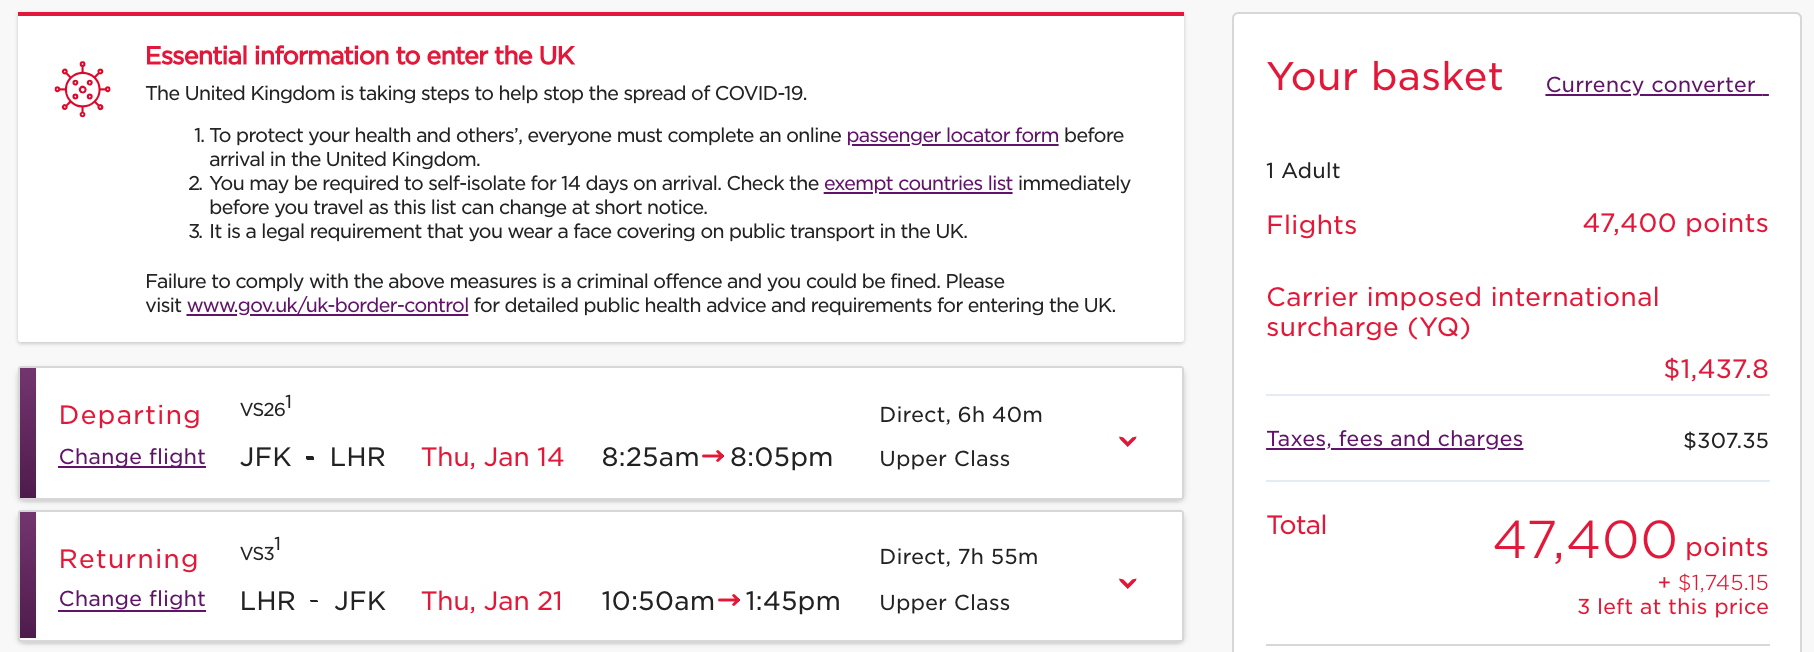The image size is (1814, 652).
Task: Select the Thu, Jan 21 return date
Action: coord(491,601)
